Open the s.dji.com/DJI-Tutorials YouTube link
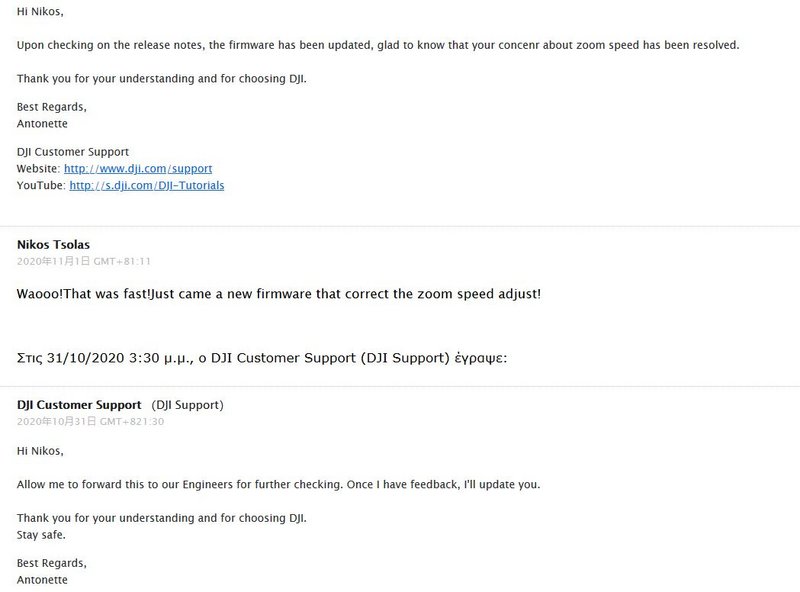 [146, 185]
